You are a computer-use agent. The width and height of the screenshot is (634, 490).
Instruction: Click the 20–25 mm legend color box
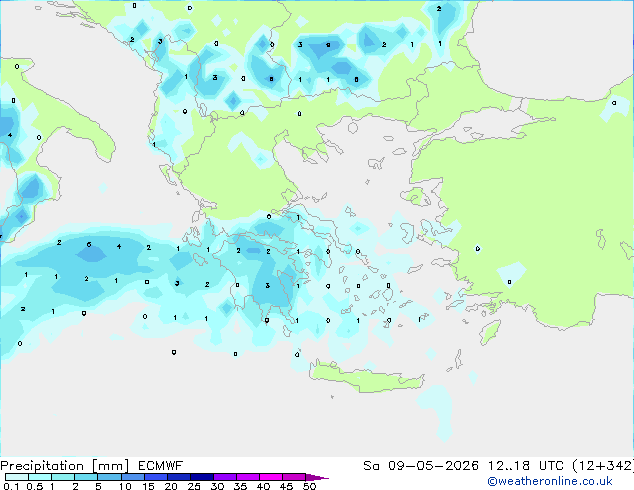coord(178,477)
